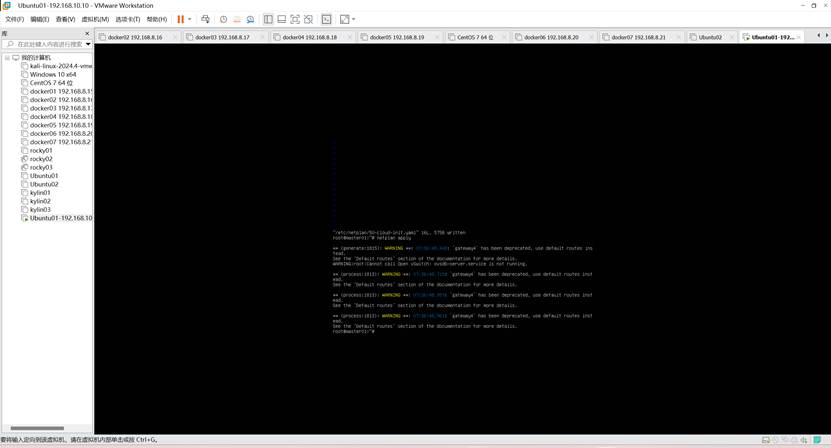The width and height of the screenshot is (831, 448).
Task: Close the library panel
Action: tap(87, 33)
